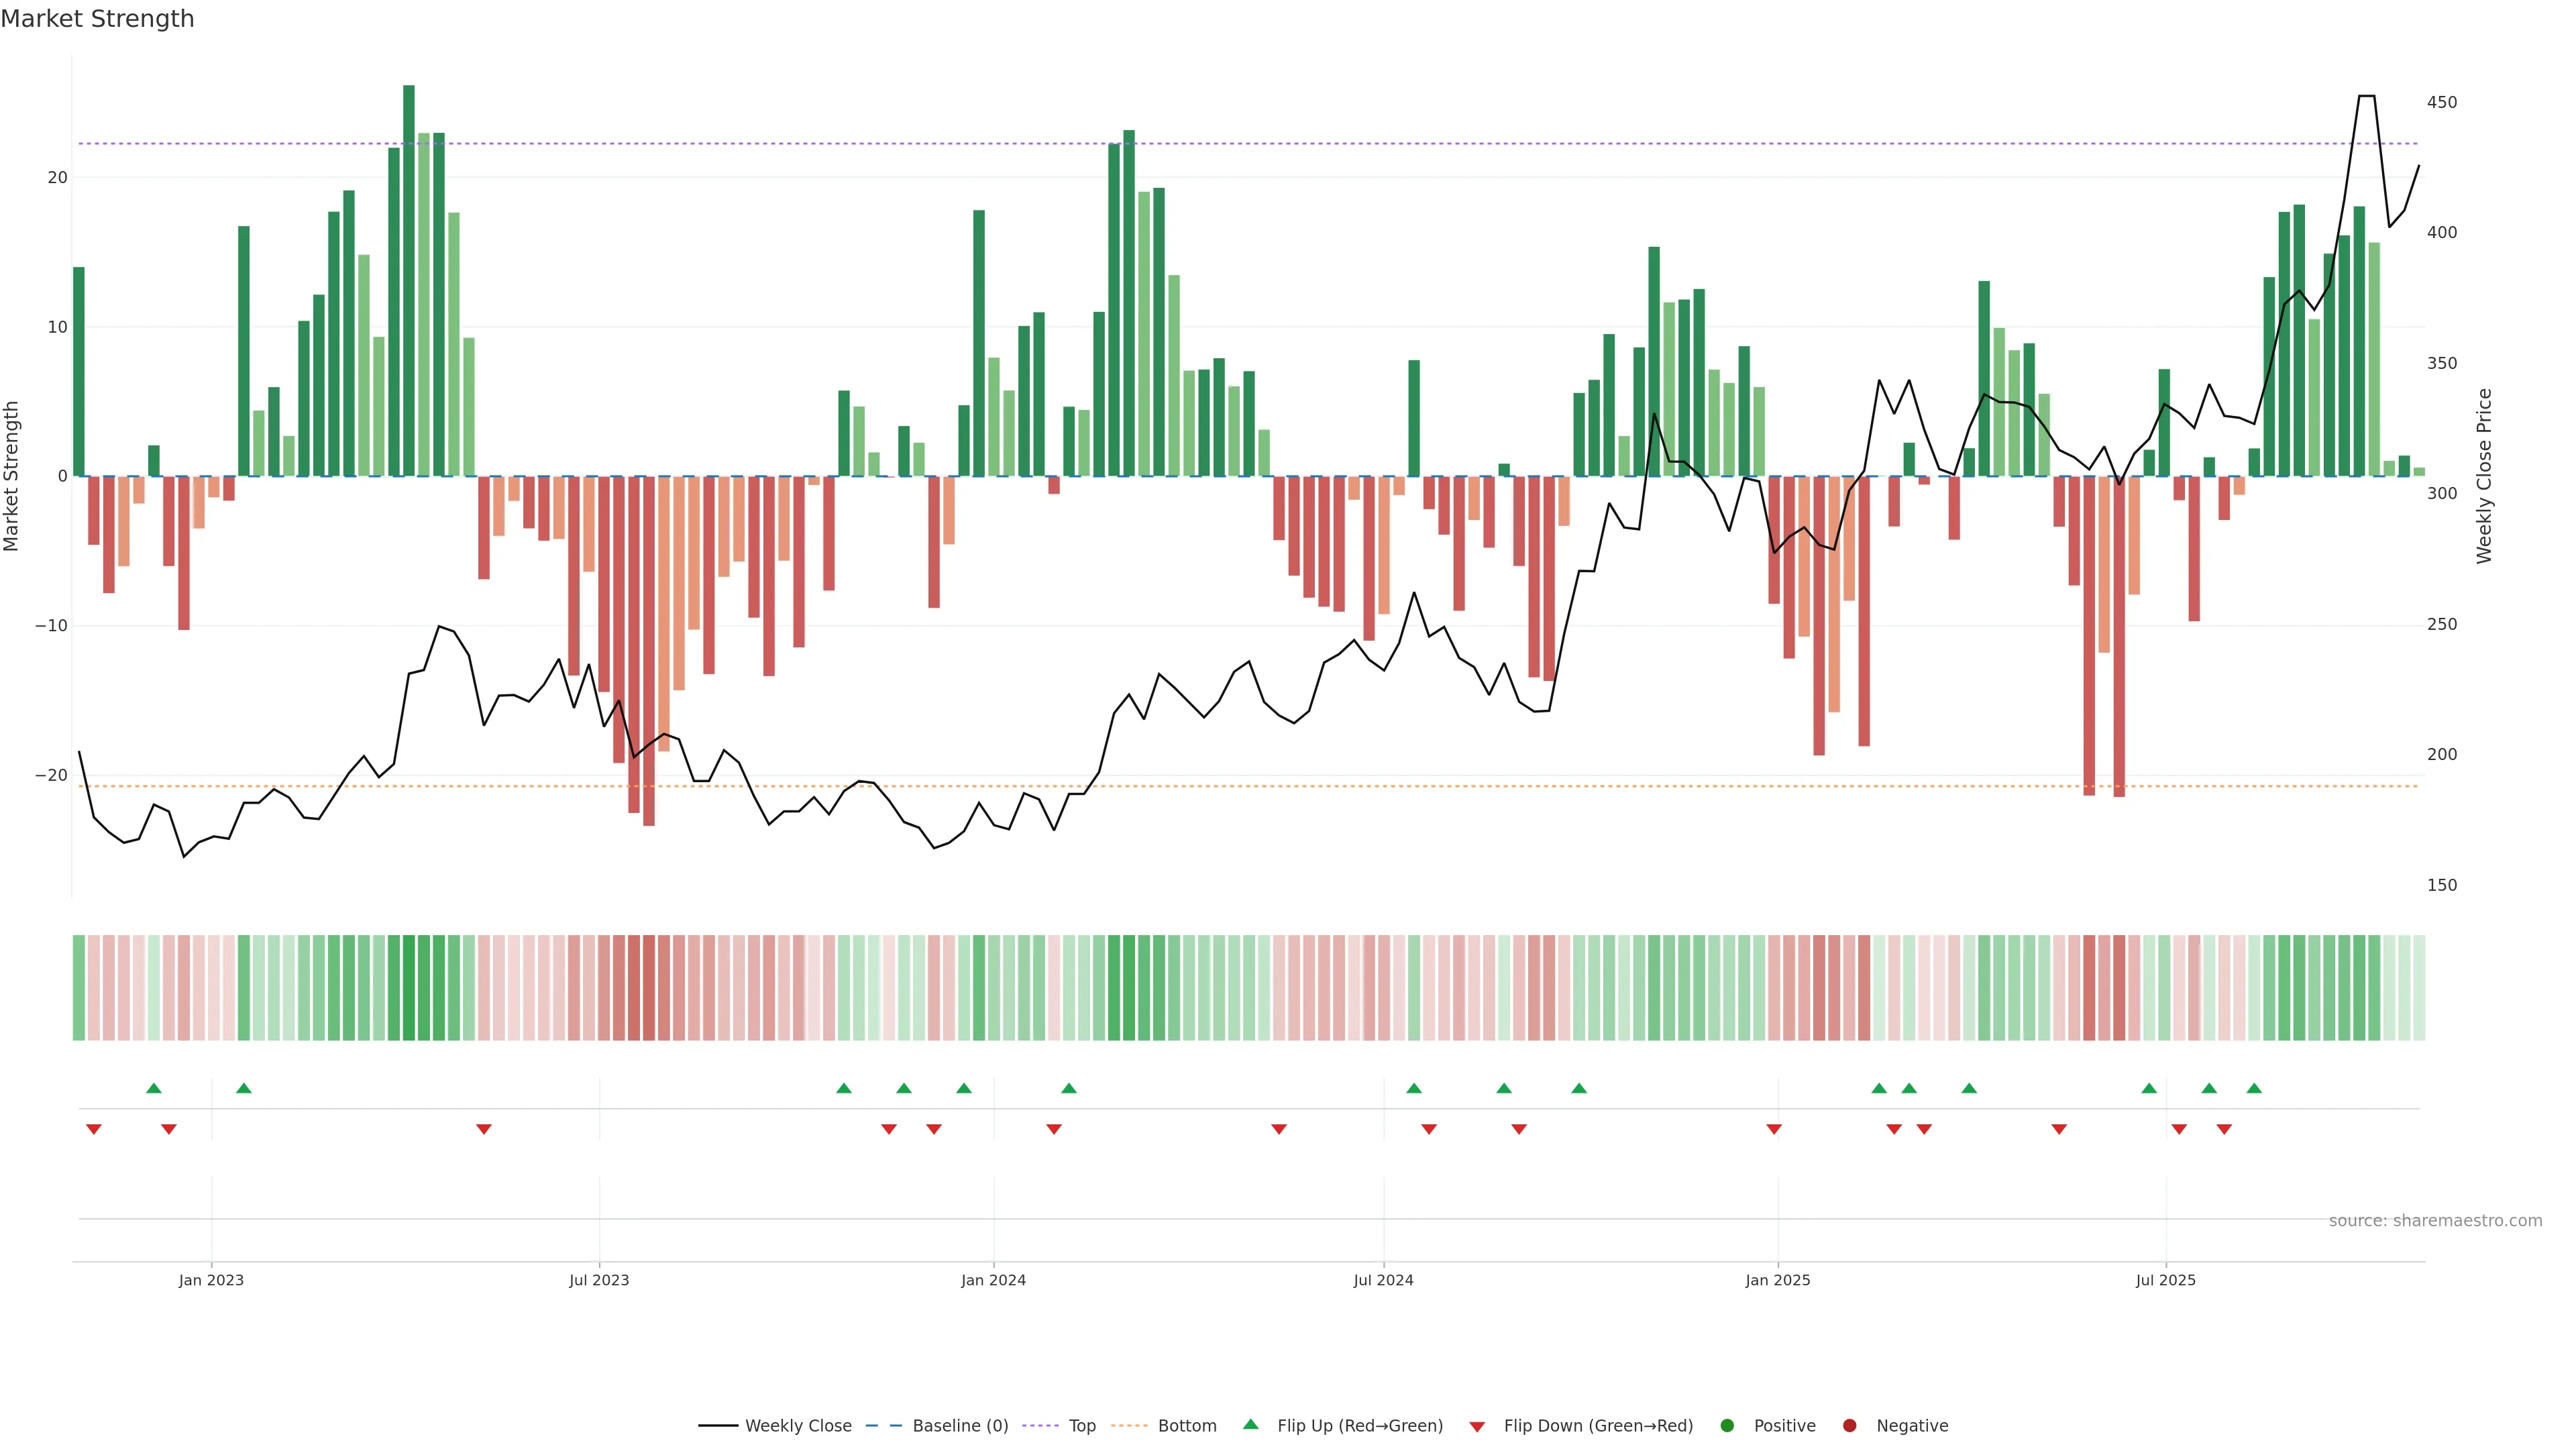
Task: Click the tallest green strength bar
Action: [x=409, y=280]
